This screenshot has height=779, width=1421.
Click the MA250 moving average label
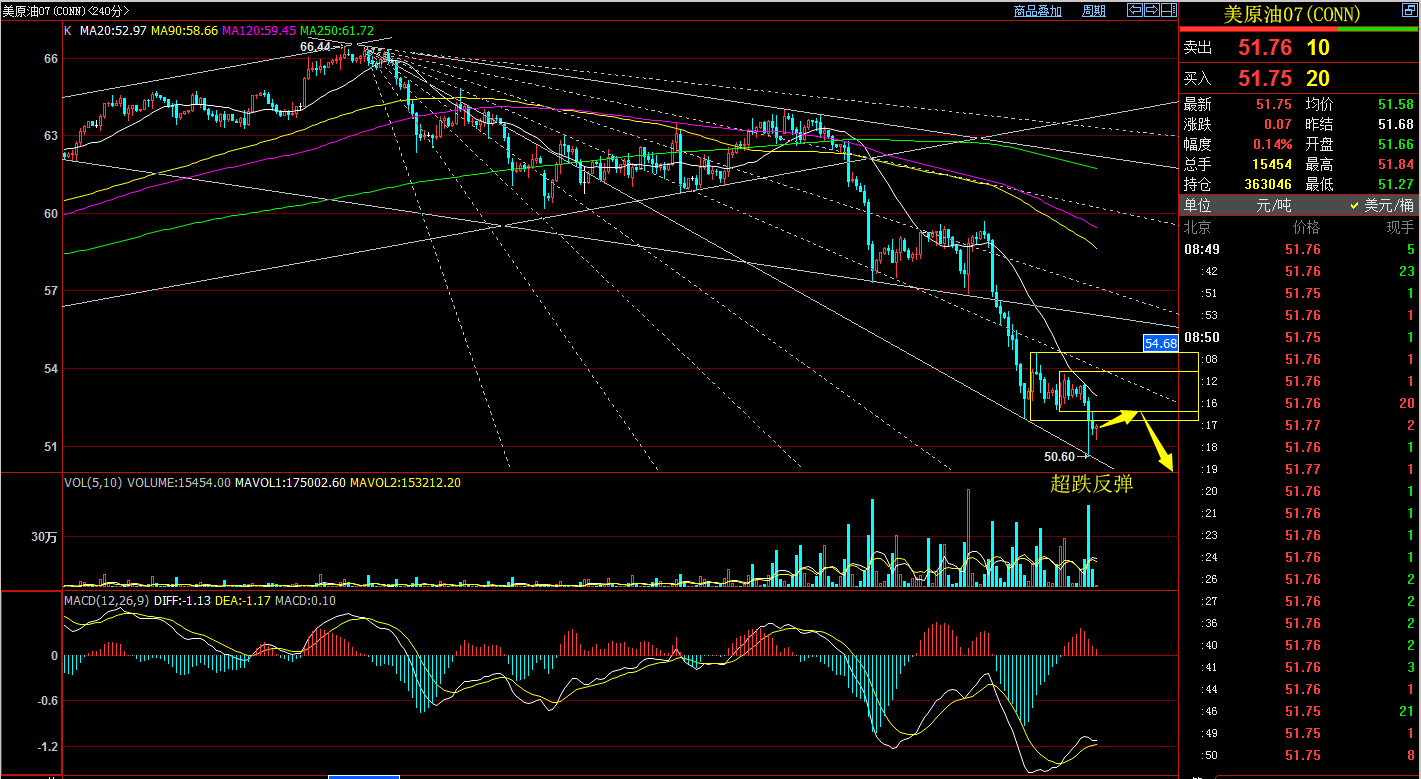point(337,31)
